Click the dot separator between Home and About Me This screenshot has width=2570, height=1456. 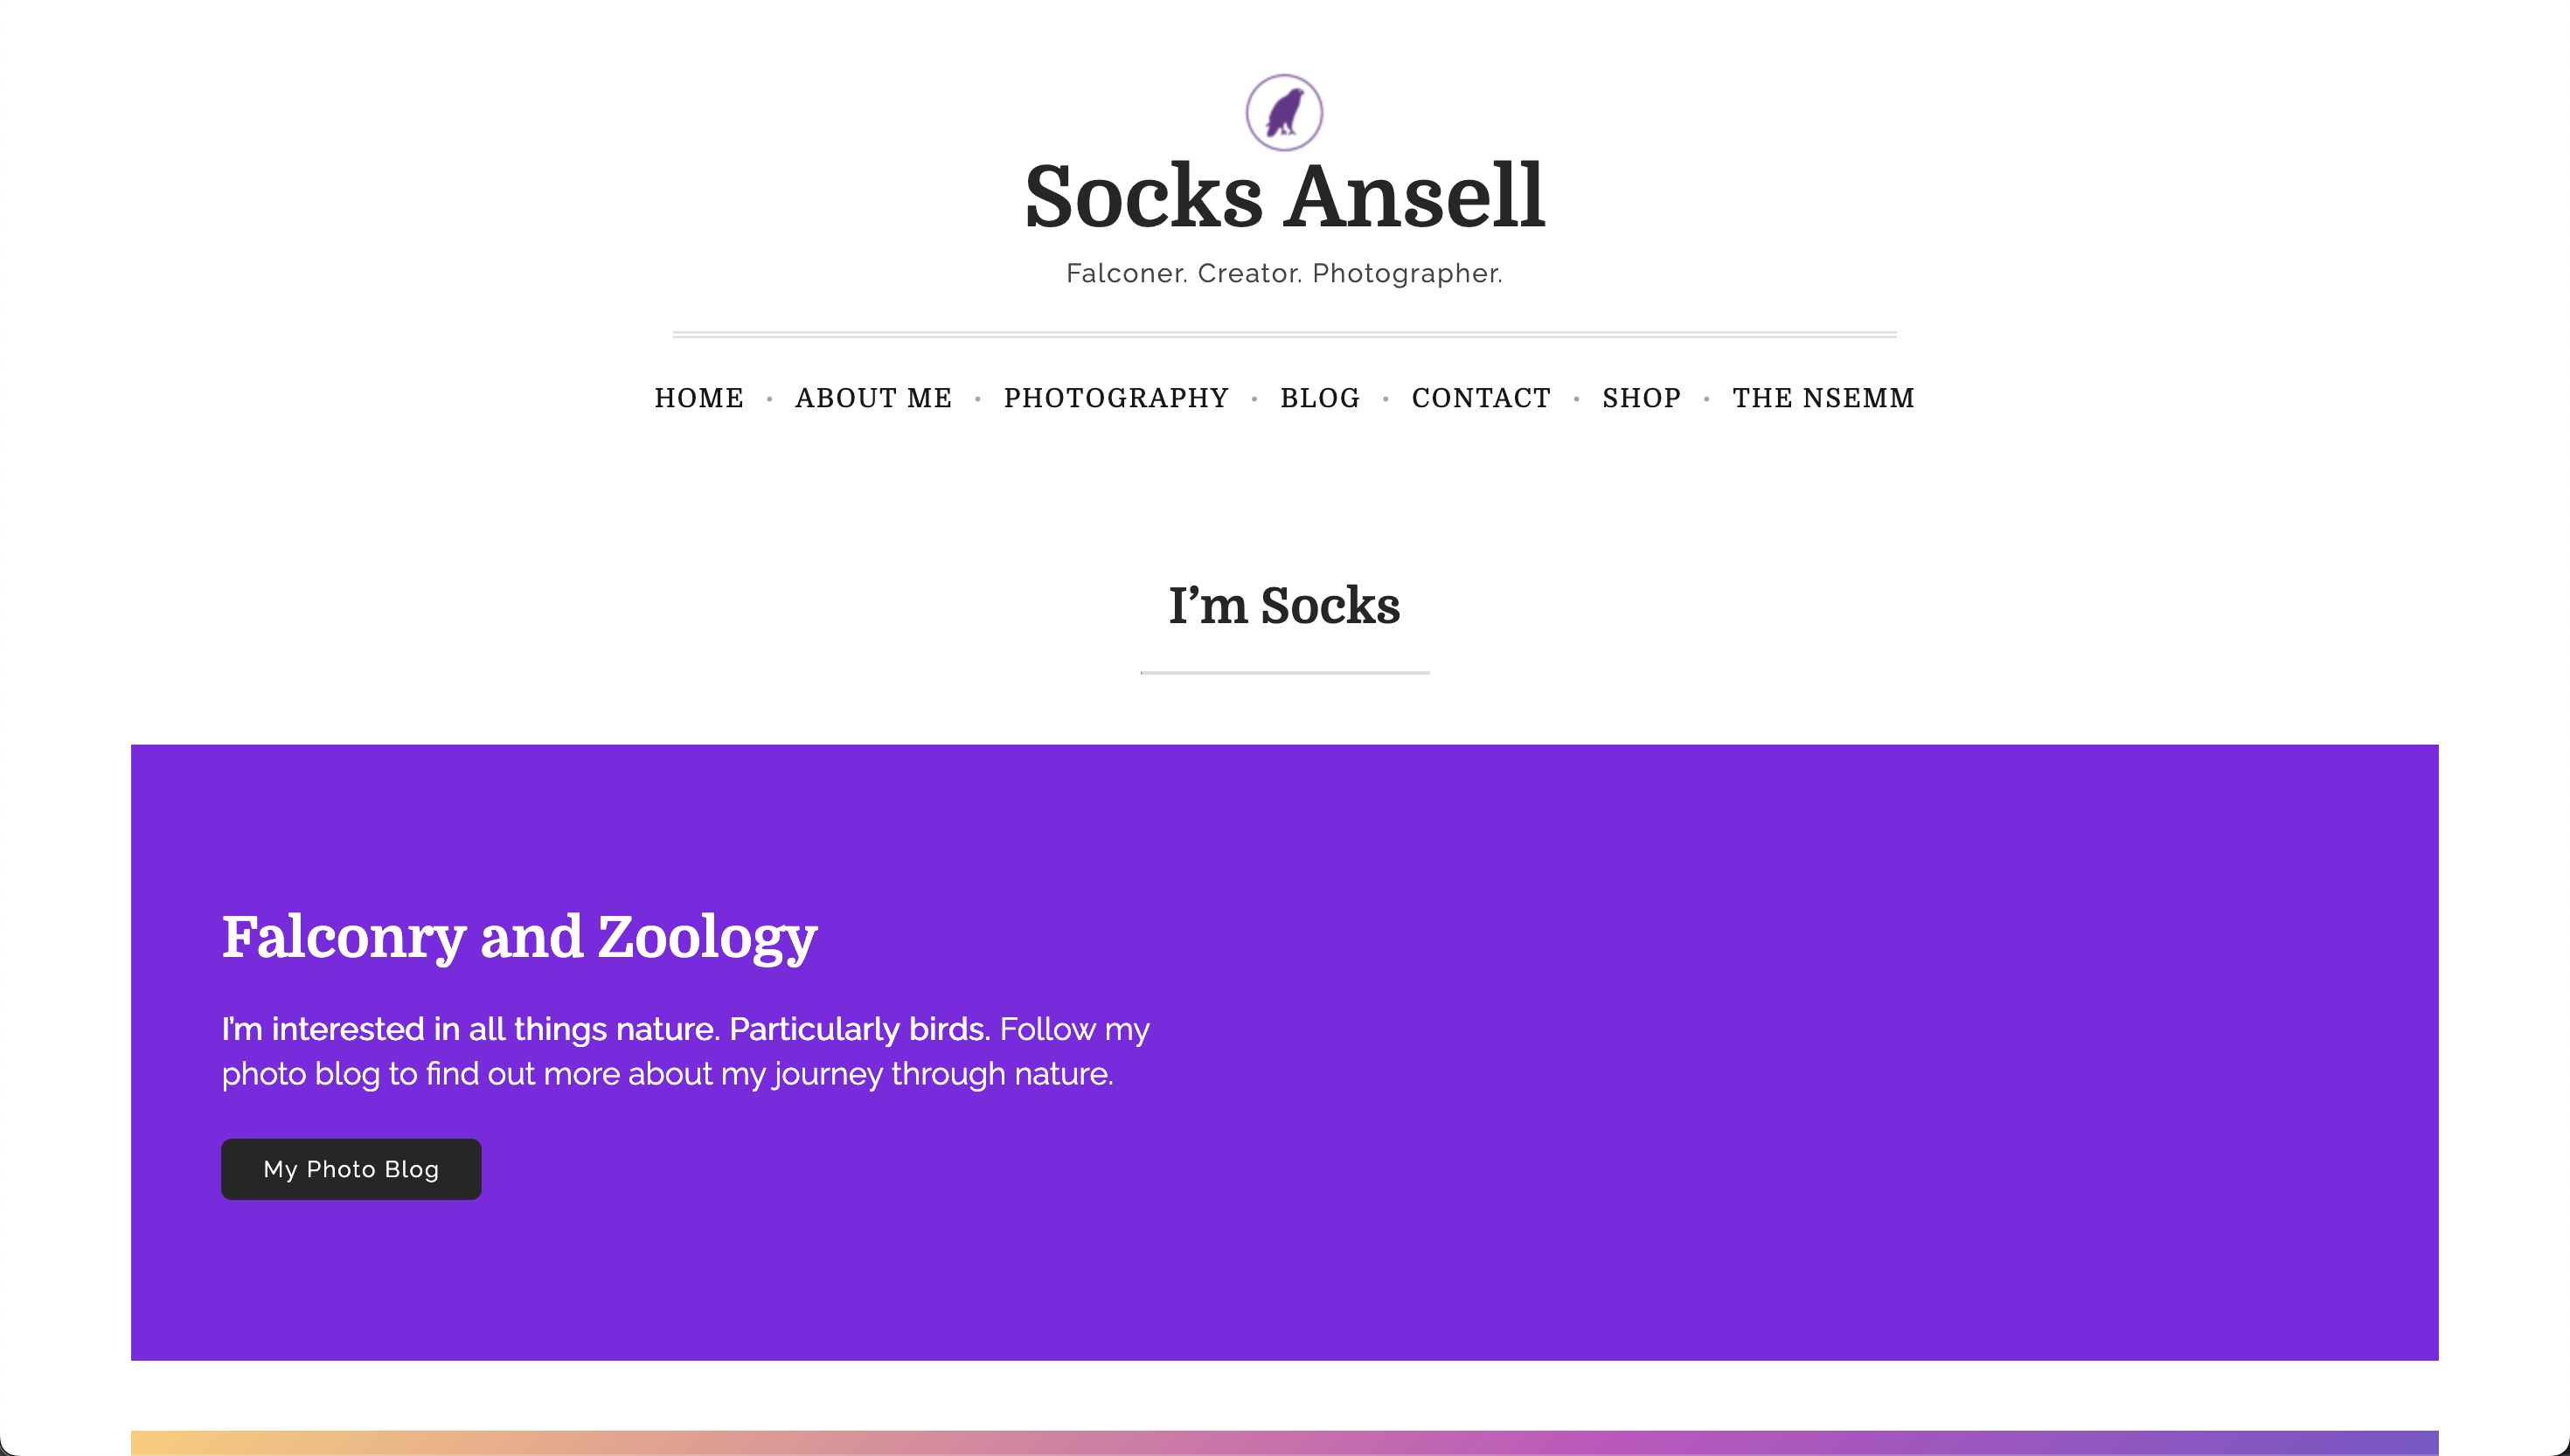coord(769,399)
